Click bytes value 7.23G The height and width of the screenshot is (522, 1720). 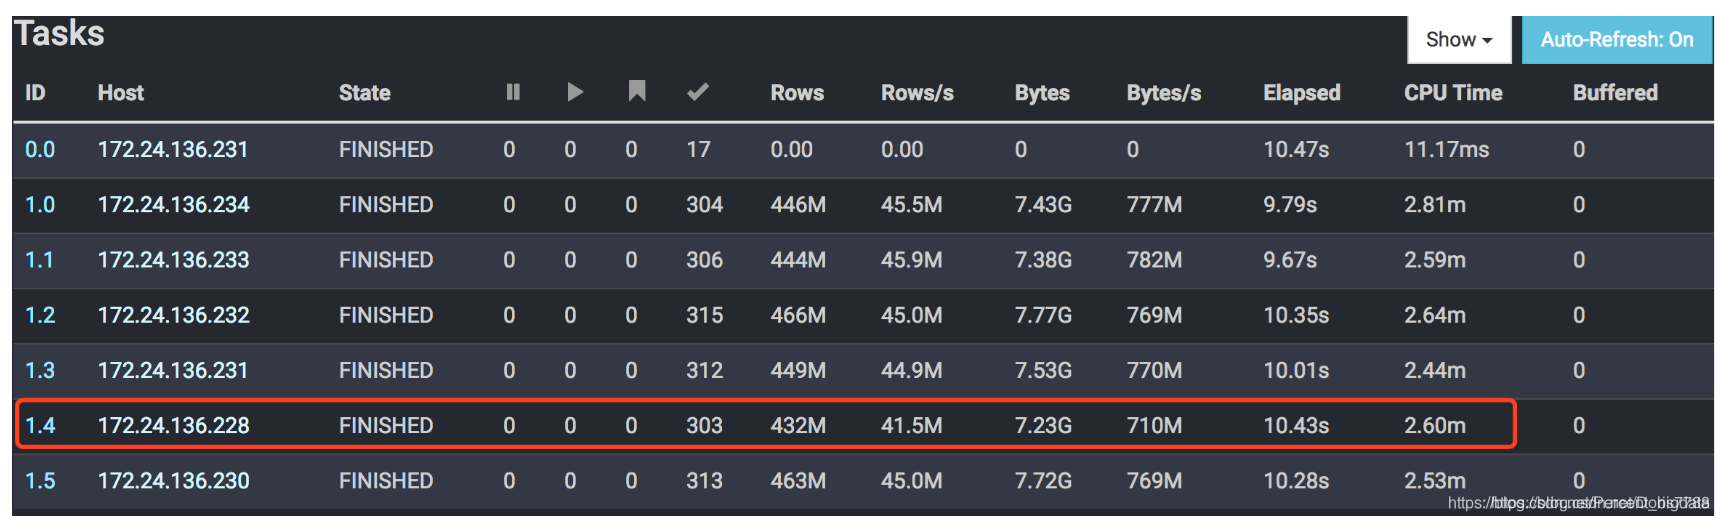tap(1043, 426)
